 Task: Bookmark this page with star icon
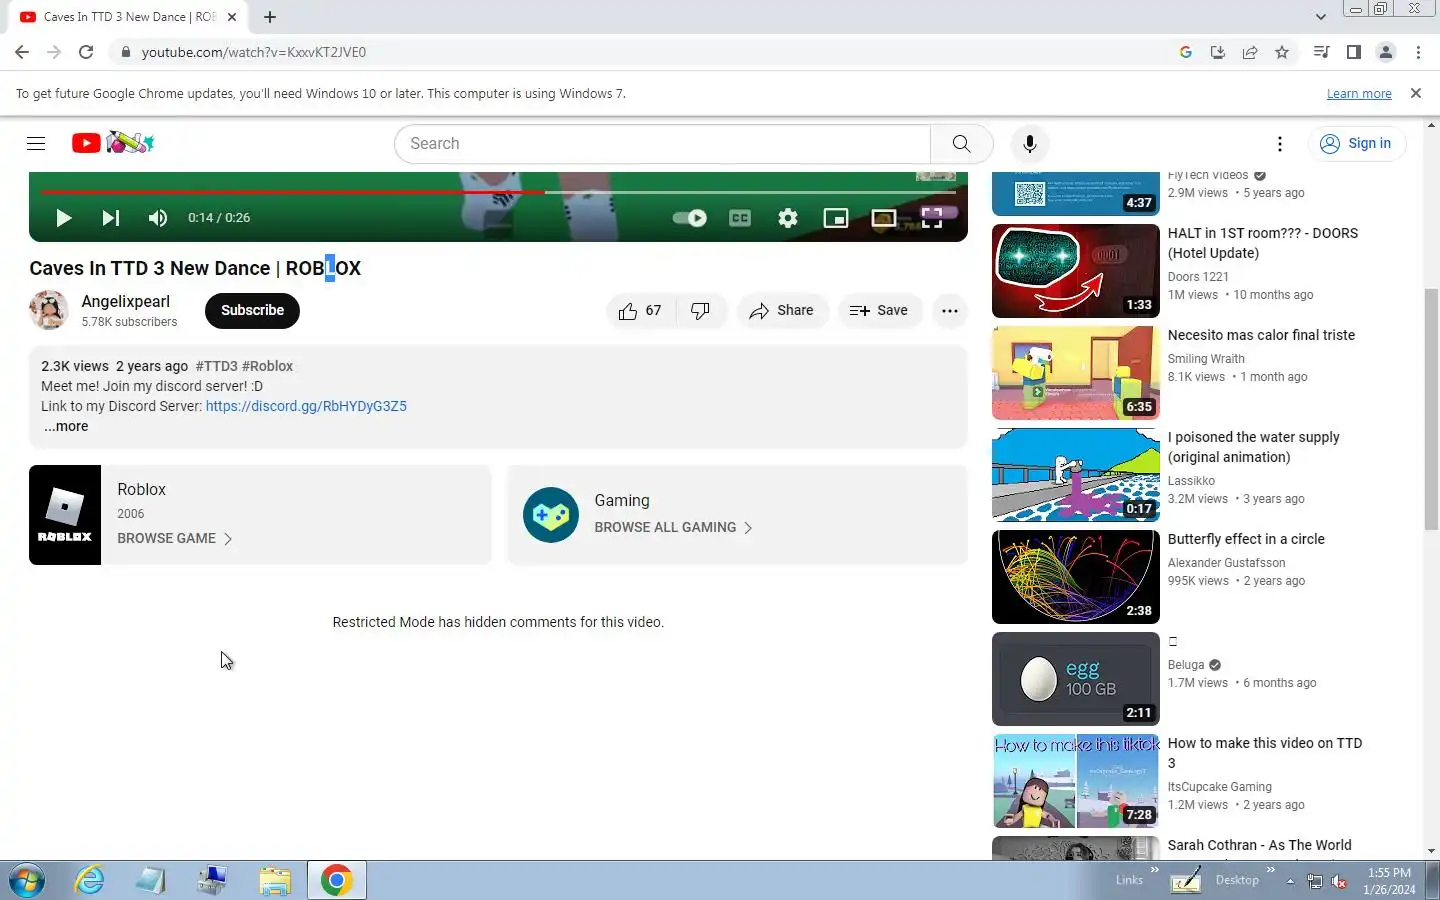[1282, 52]
